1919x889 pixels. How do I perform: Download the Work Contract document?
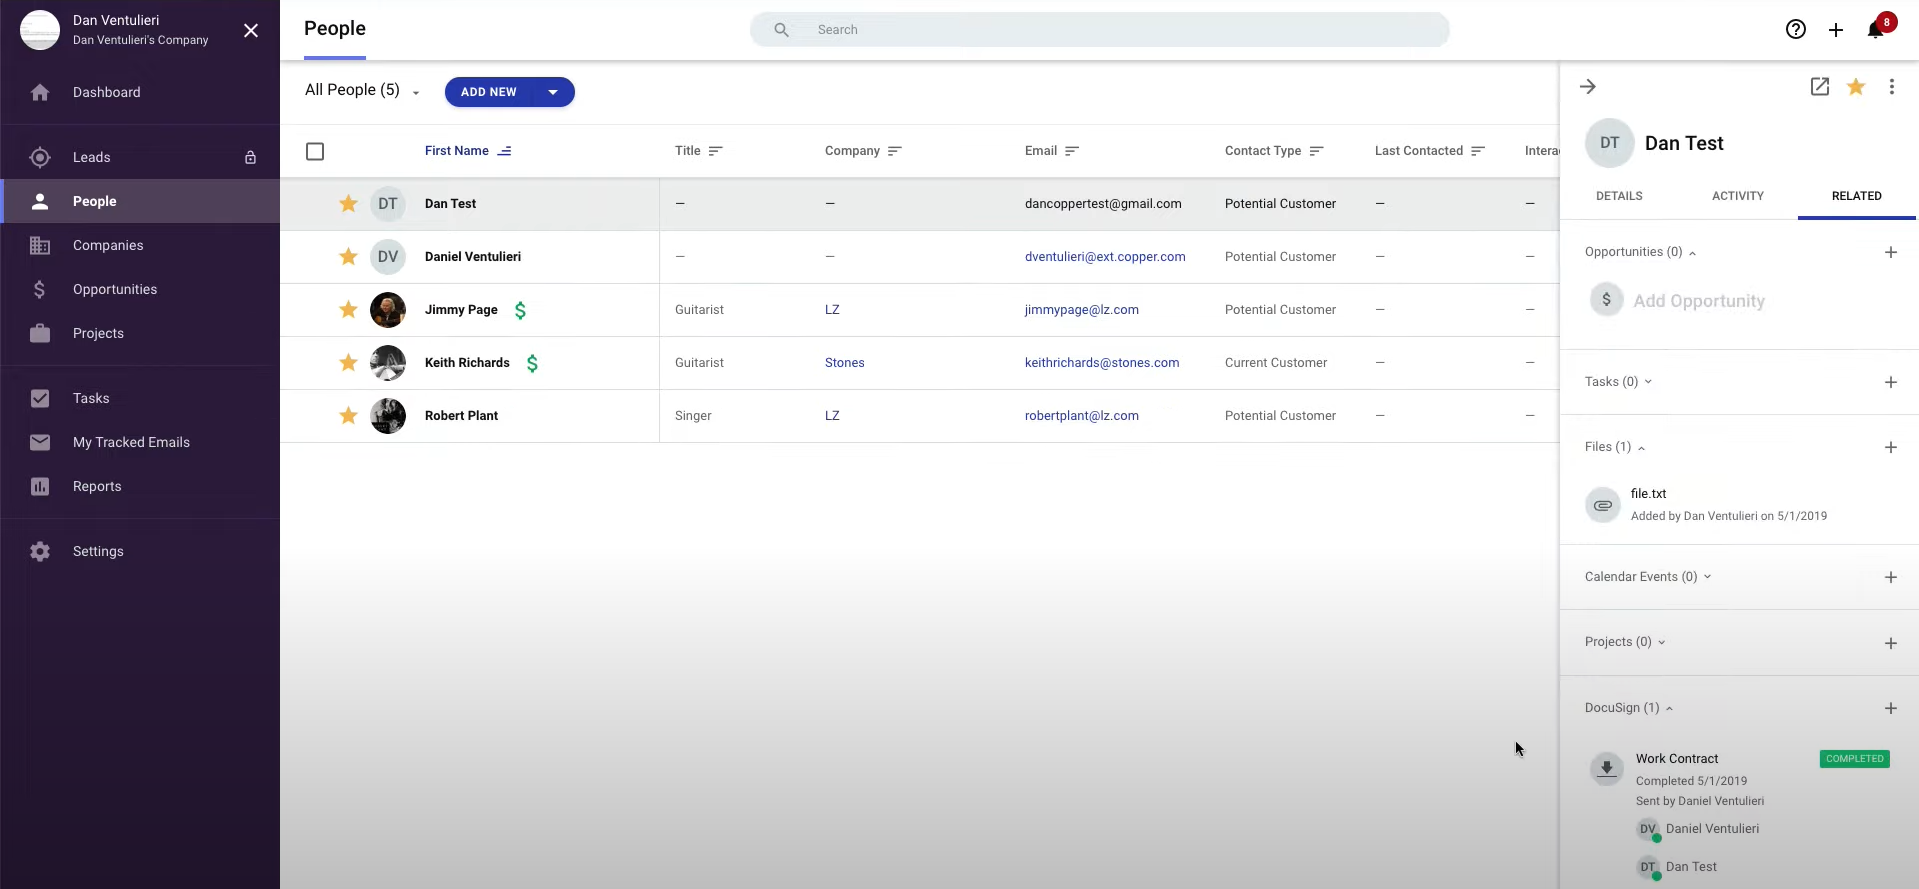1606,768
